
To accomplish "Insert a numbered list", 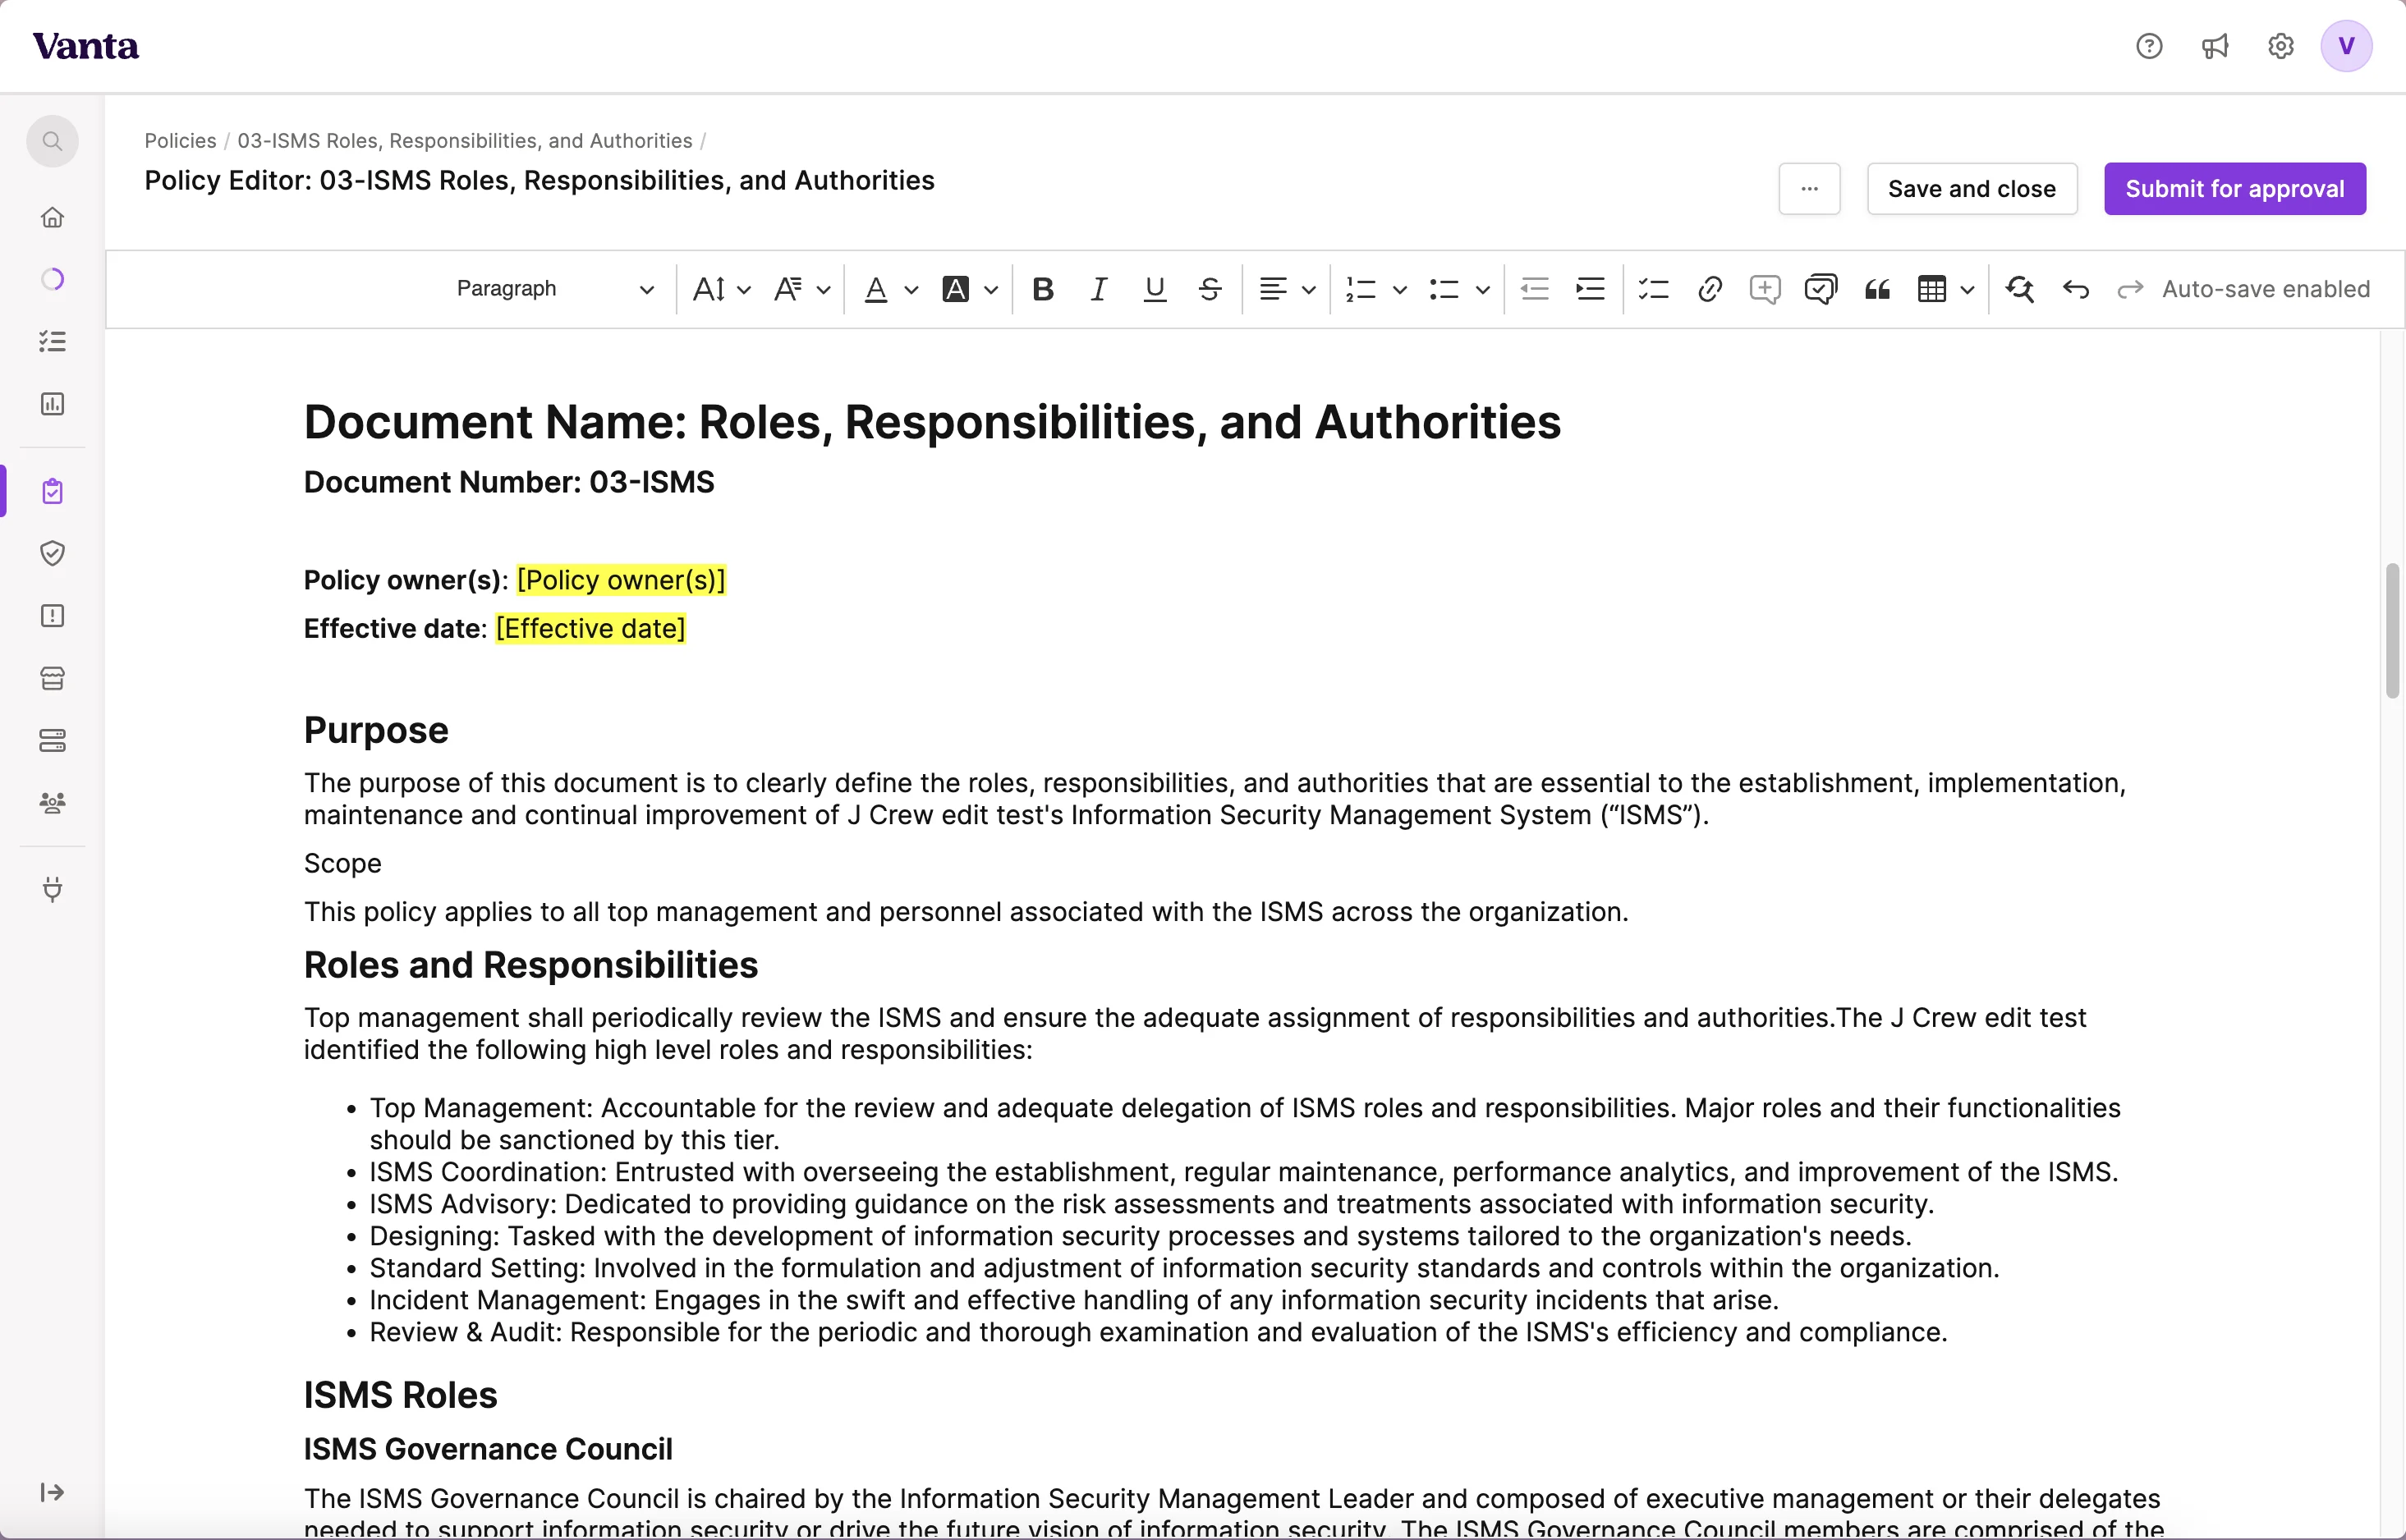I will coord(1361,289).
